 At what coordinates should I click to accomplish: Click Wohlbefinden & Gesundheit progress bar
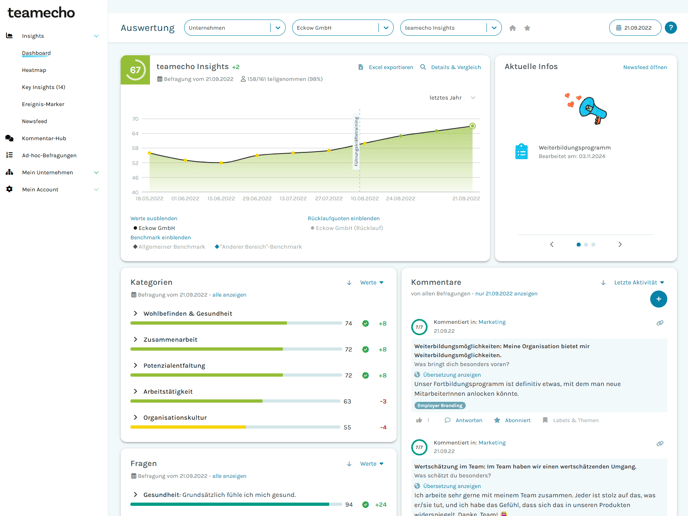pos(236,323)
